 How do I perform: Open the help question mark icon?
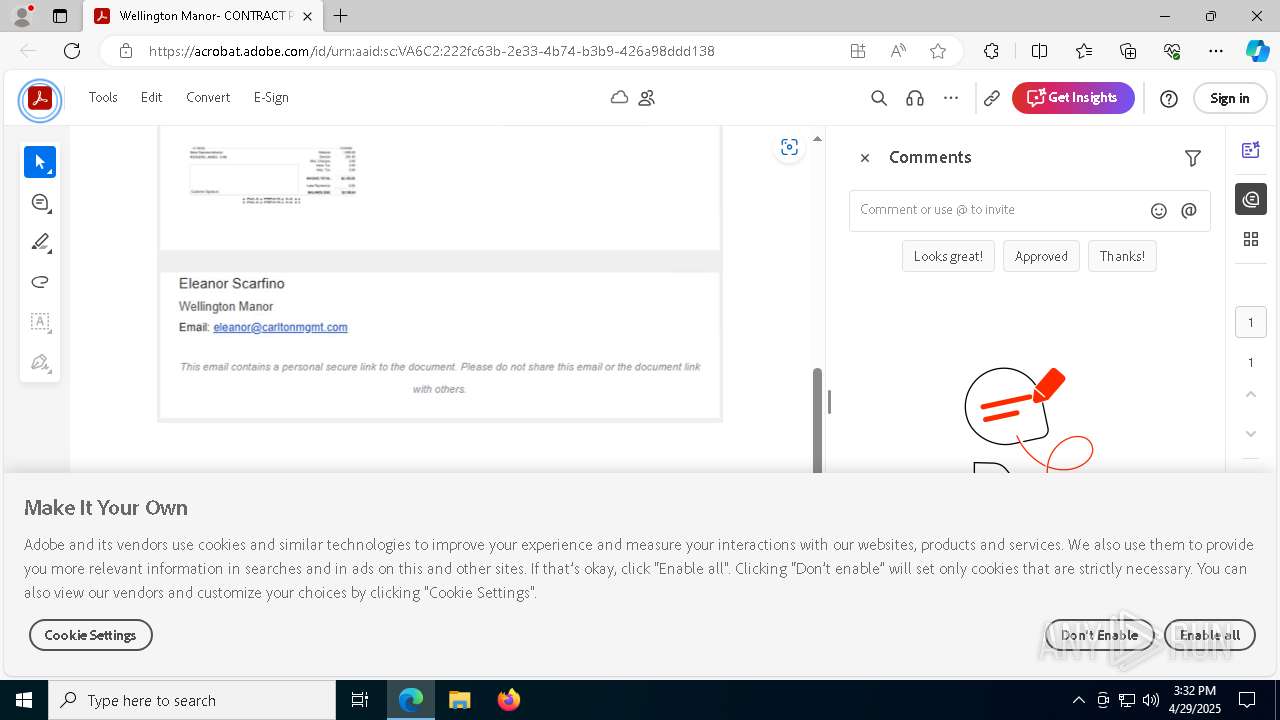tap(1169, 98)
